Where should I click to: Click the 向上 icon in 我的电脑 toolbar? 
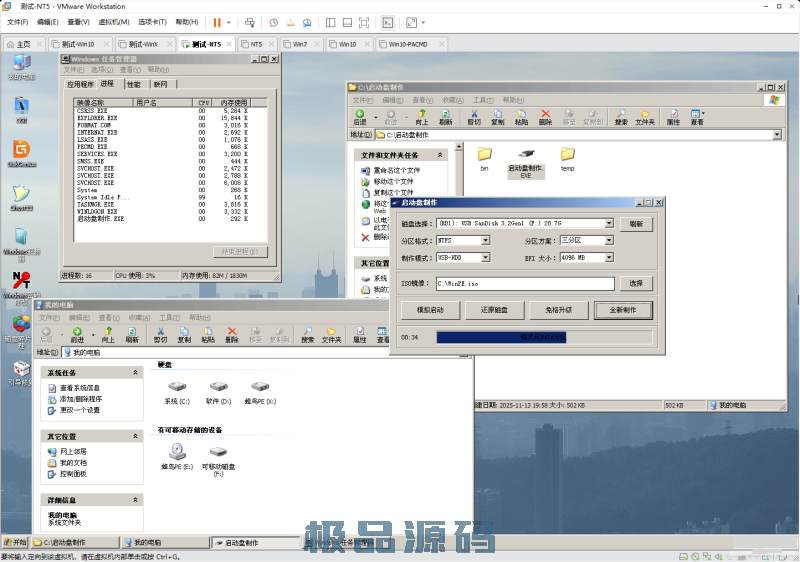tap(107, 335)
